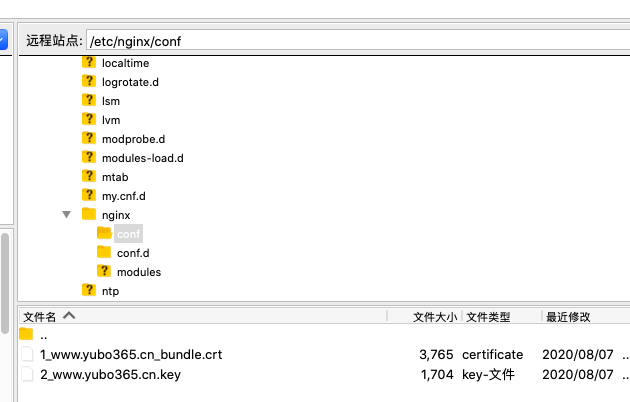
Task: Sort by the 文件类型 column header
Action: pos(501,316)
